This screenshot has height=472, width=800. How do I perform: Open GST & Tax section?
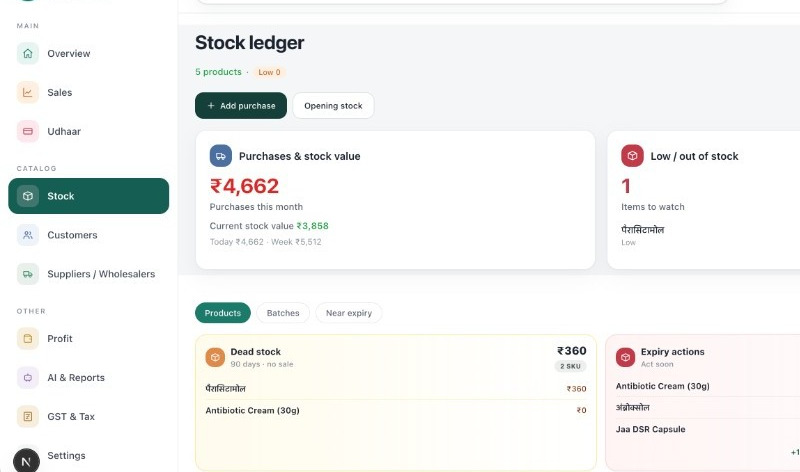click(x=89, y=416)
